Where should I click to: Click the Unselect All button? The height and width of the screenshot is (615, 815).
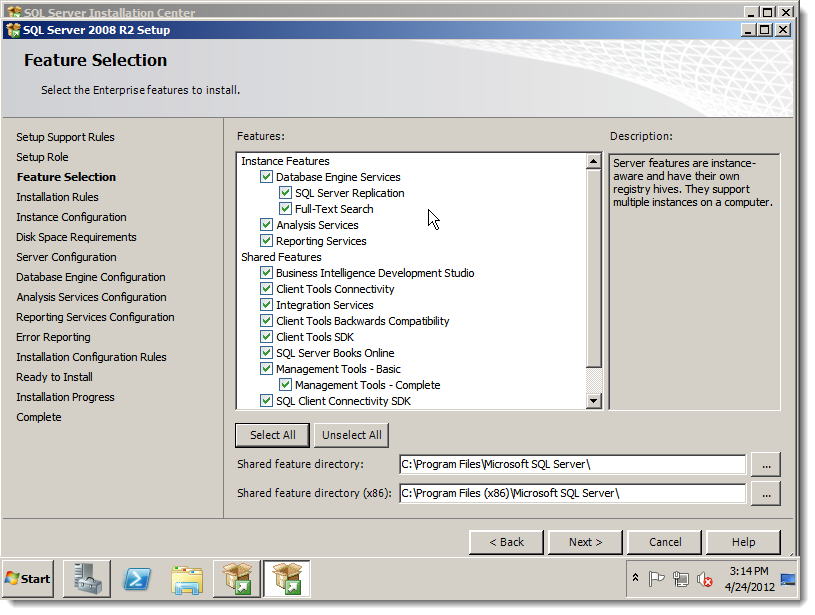point(351,435)
